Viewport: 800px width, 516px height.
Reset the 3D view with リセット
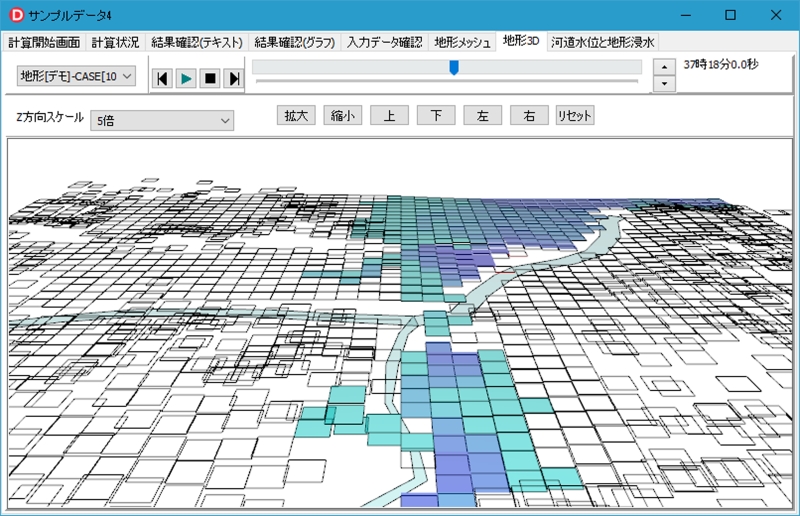click(575, 116)
